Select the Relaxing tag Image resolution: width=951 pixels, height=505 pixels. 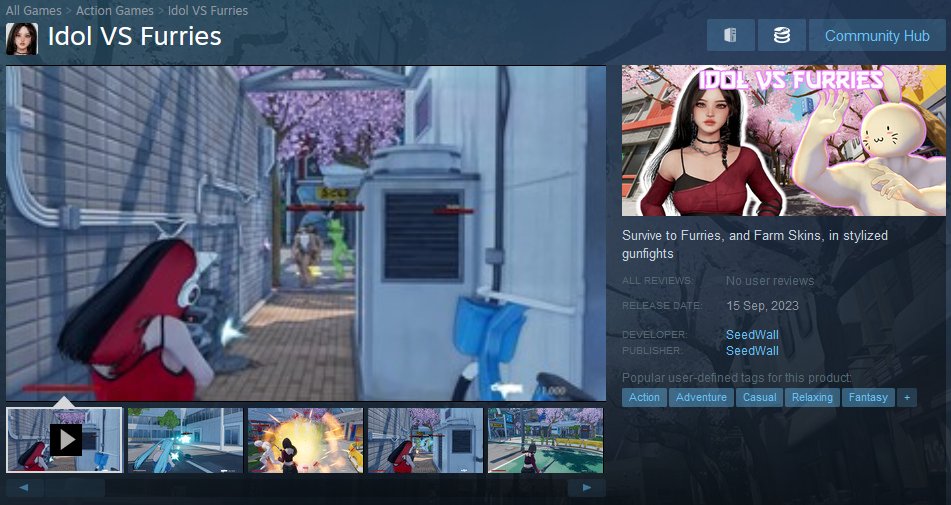[x=812, y=398]
